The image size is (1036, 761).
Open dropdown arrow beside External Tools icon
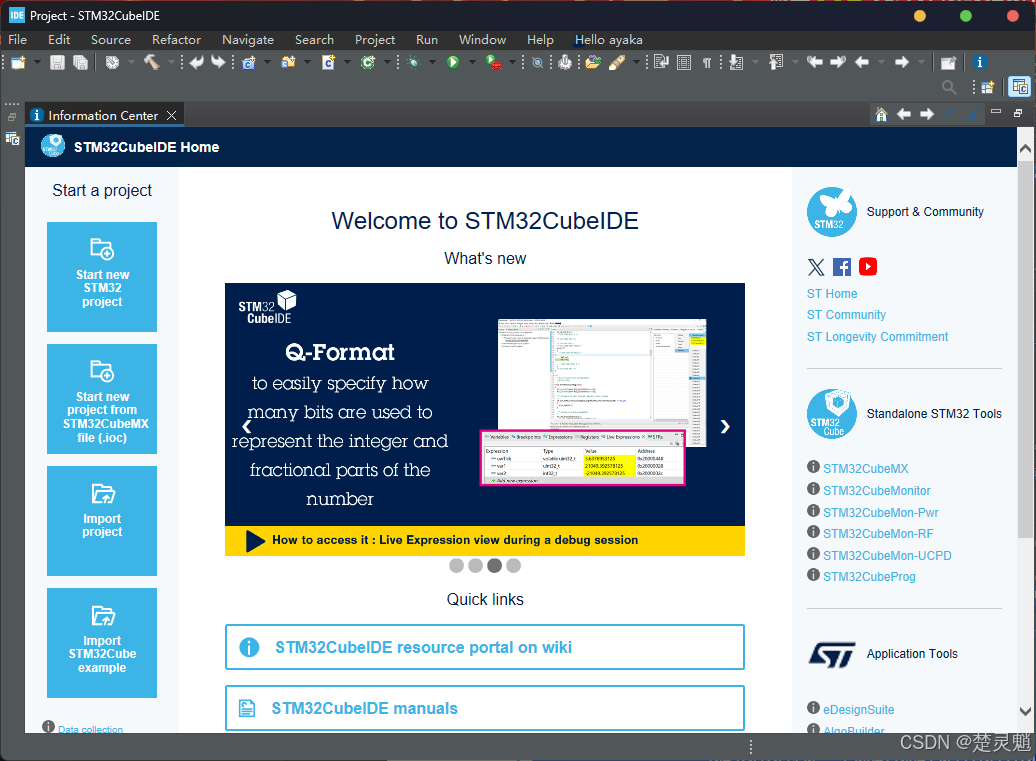pyautogui.click(x=513, y=62)
